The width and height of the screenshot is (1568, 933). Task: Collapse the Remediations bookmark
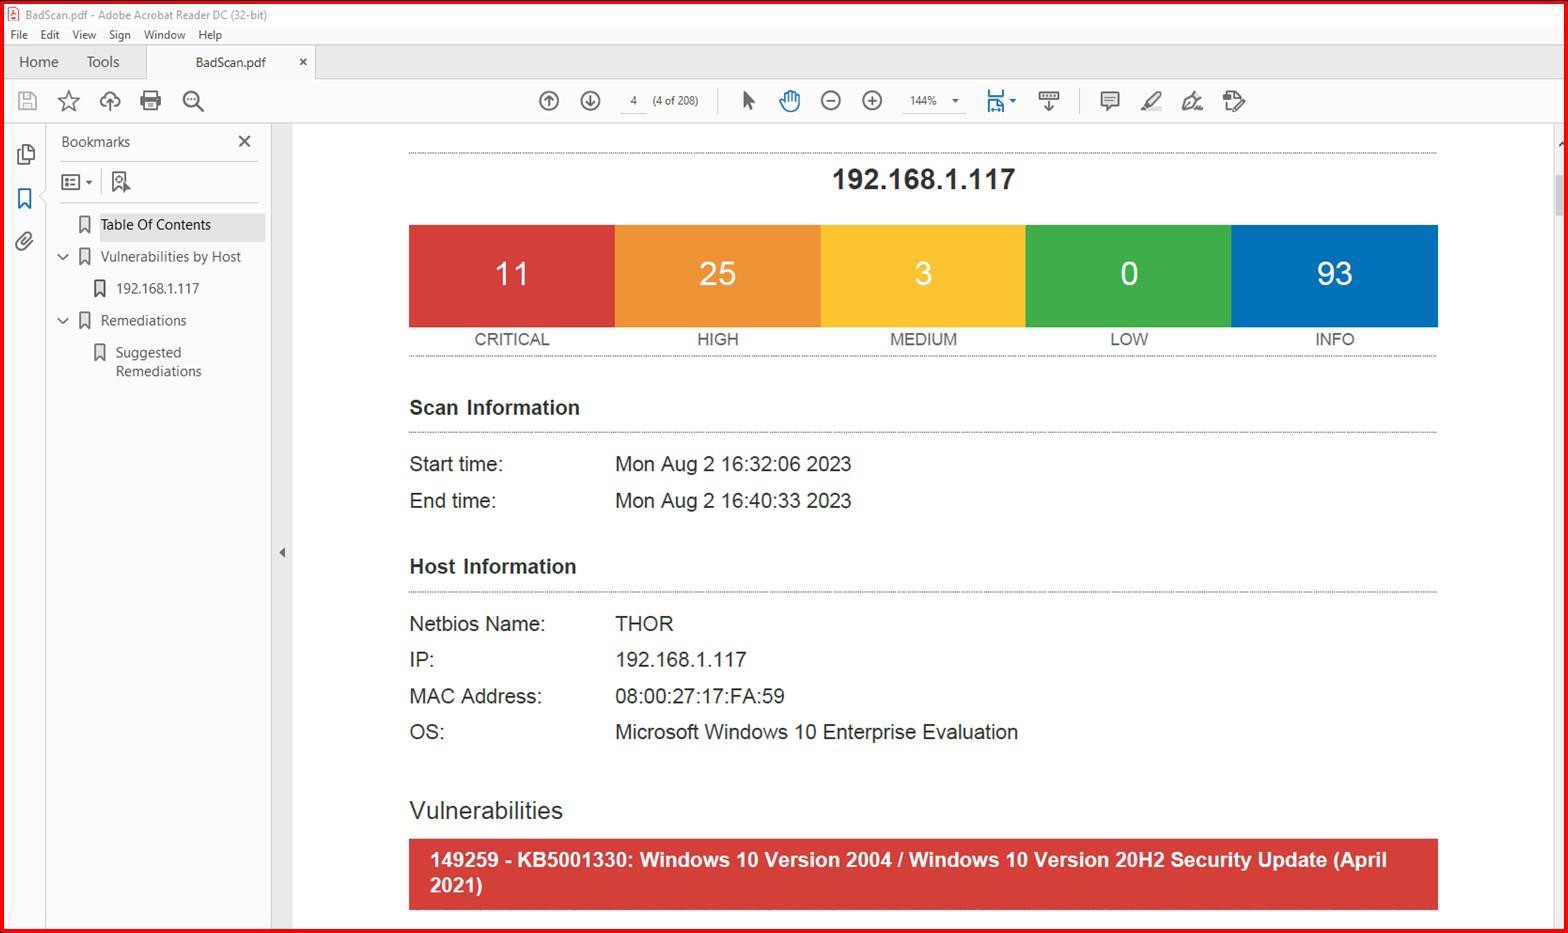(63, 321)
